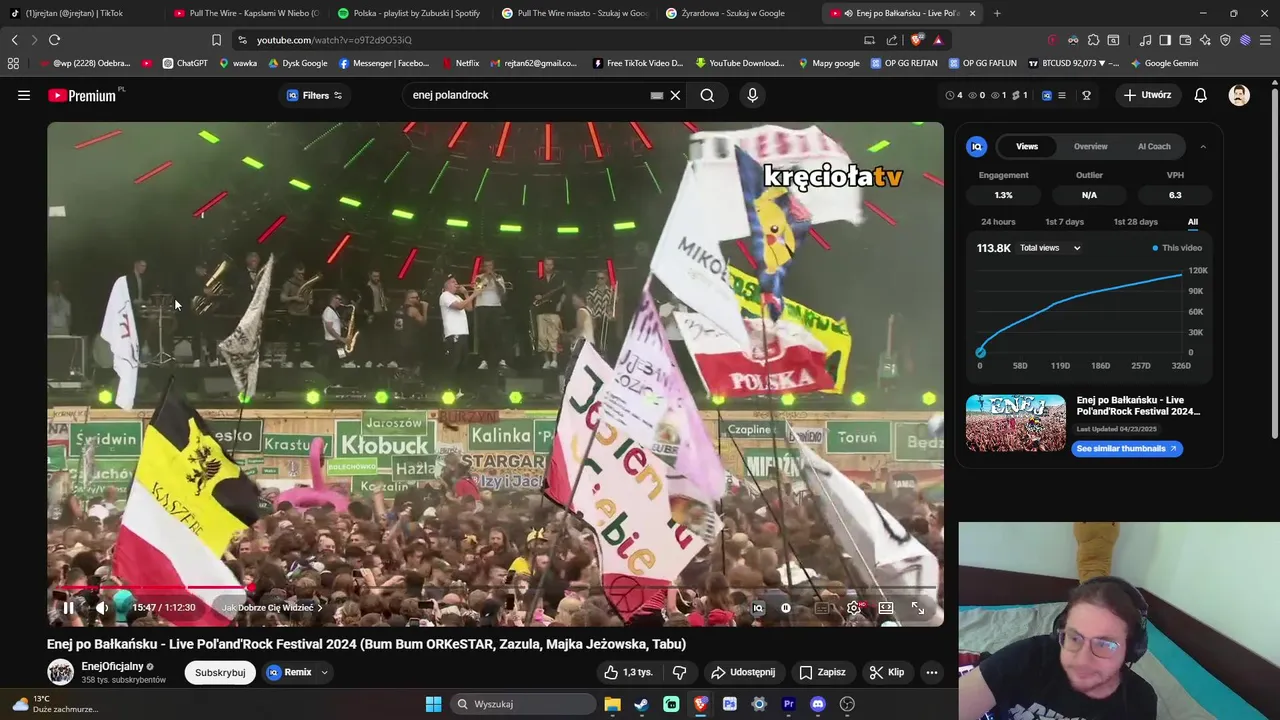Open Discord from the taskbar
Screen dimensions: 1280x720
pyautogui.click(x=818, y=704)
